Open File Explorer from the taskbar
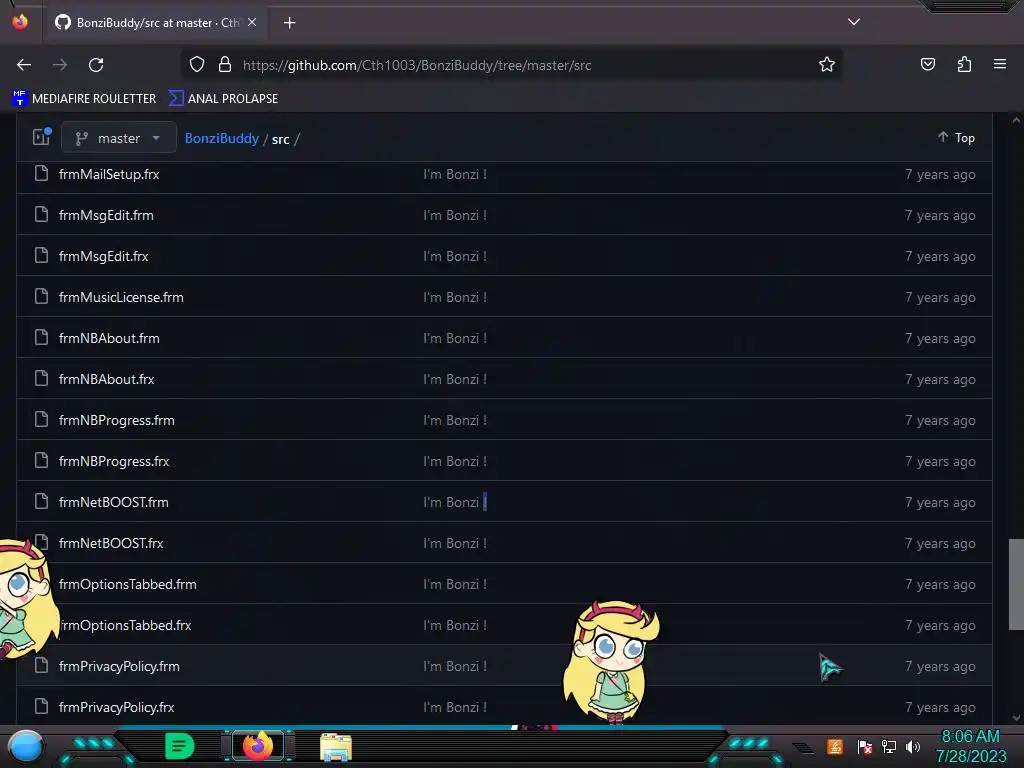This screenshot has width=1024, height=768. [336, 747]
